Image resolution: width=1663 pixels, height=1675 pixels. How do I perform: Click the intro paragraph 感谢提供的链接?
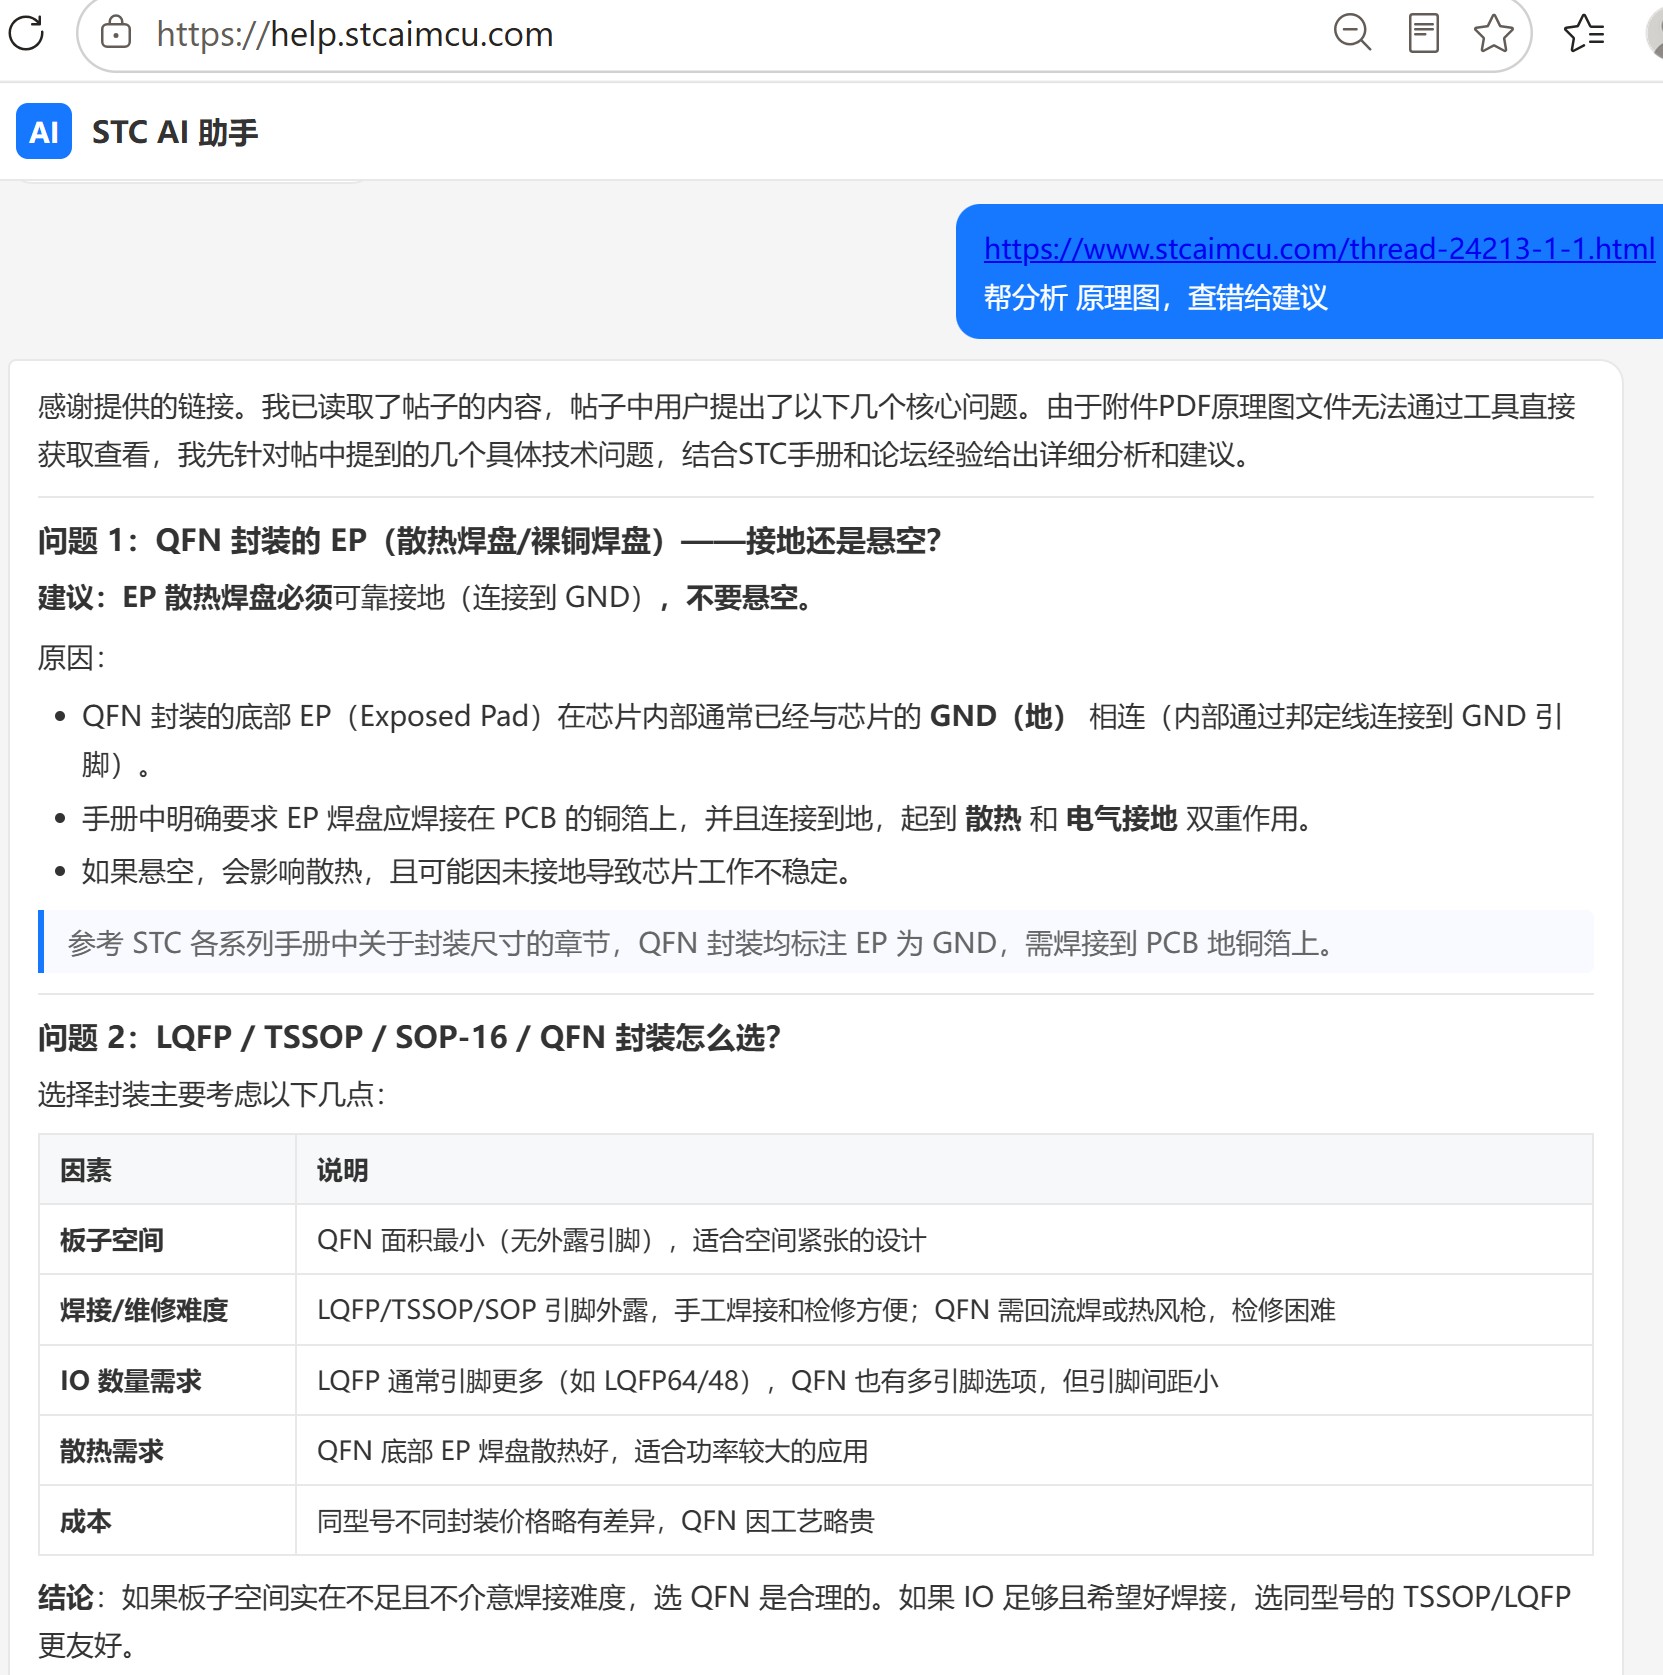[x=807, y=431]
